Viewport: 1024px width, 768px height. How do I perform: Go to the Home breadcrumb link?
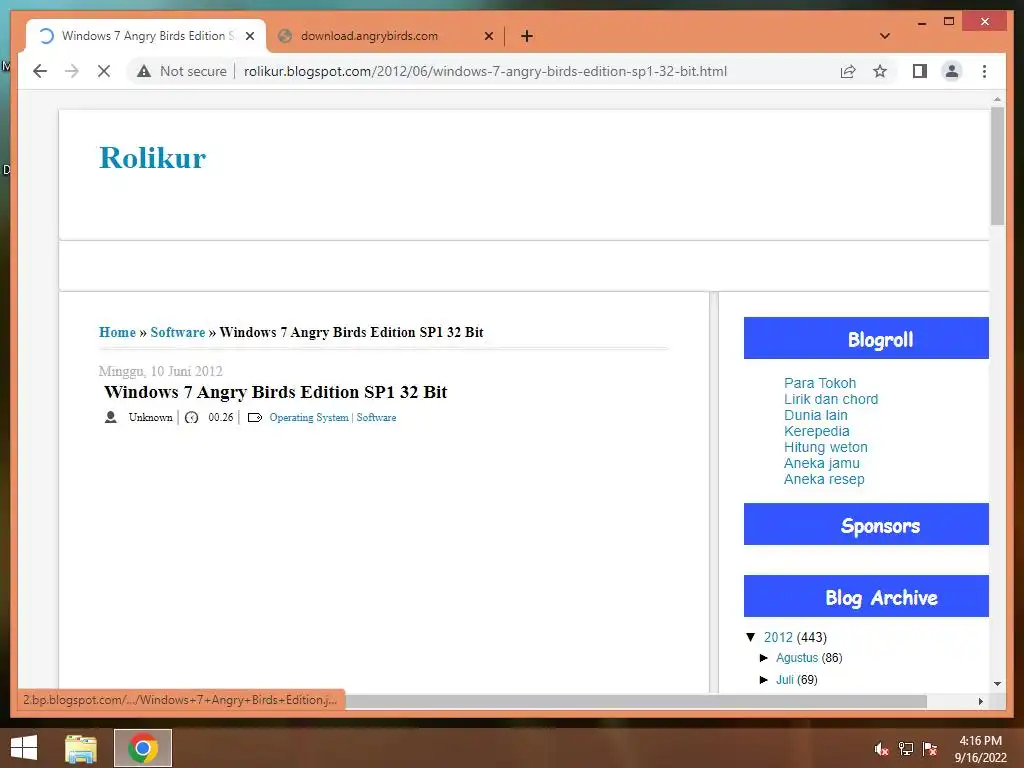(118, 332)
